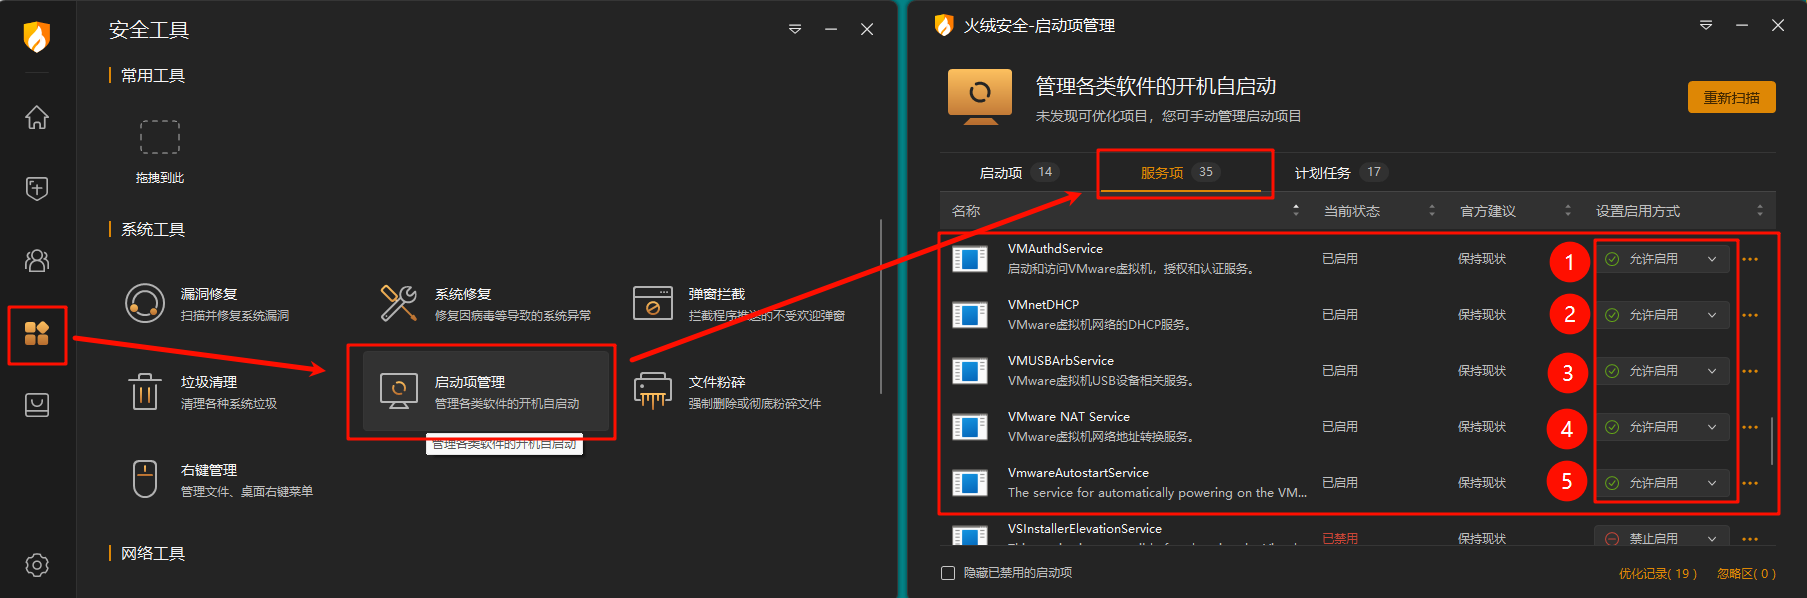Open more options for VMnetDHCP row

pyautogui.click(x=1750, y=315)
